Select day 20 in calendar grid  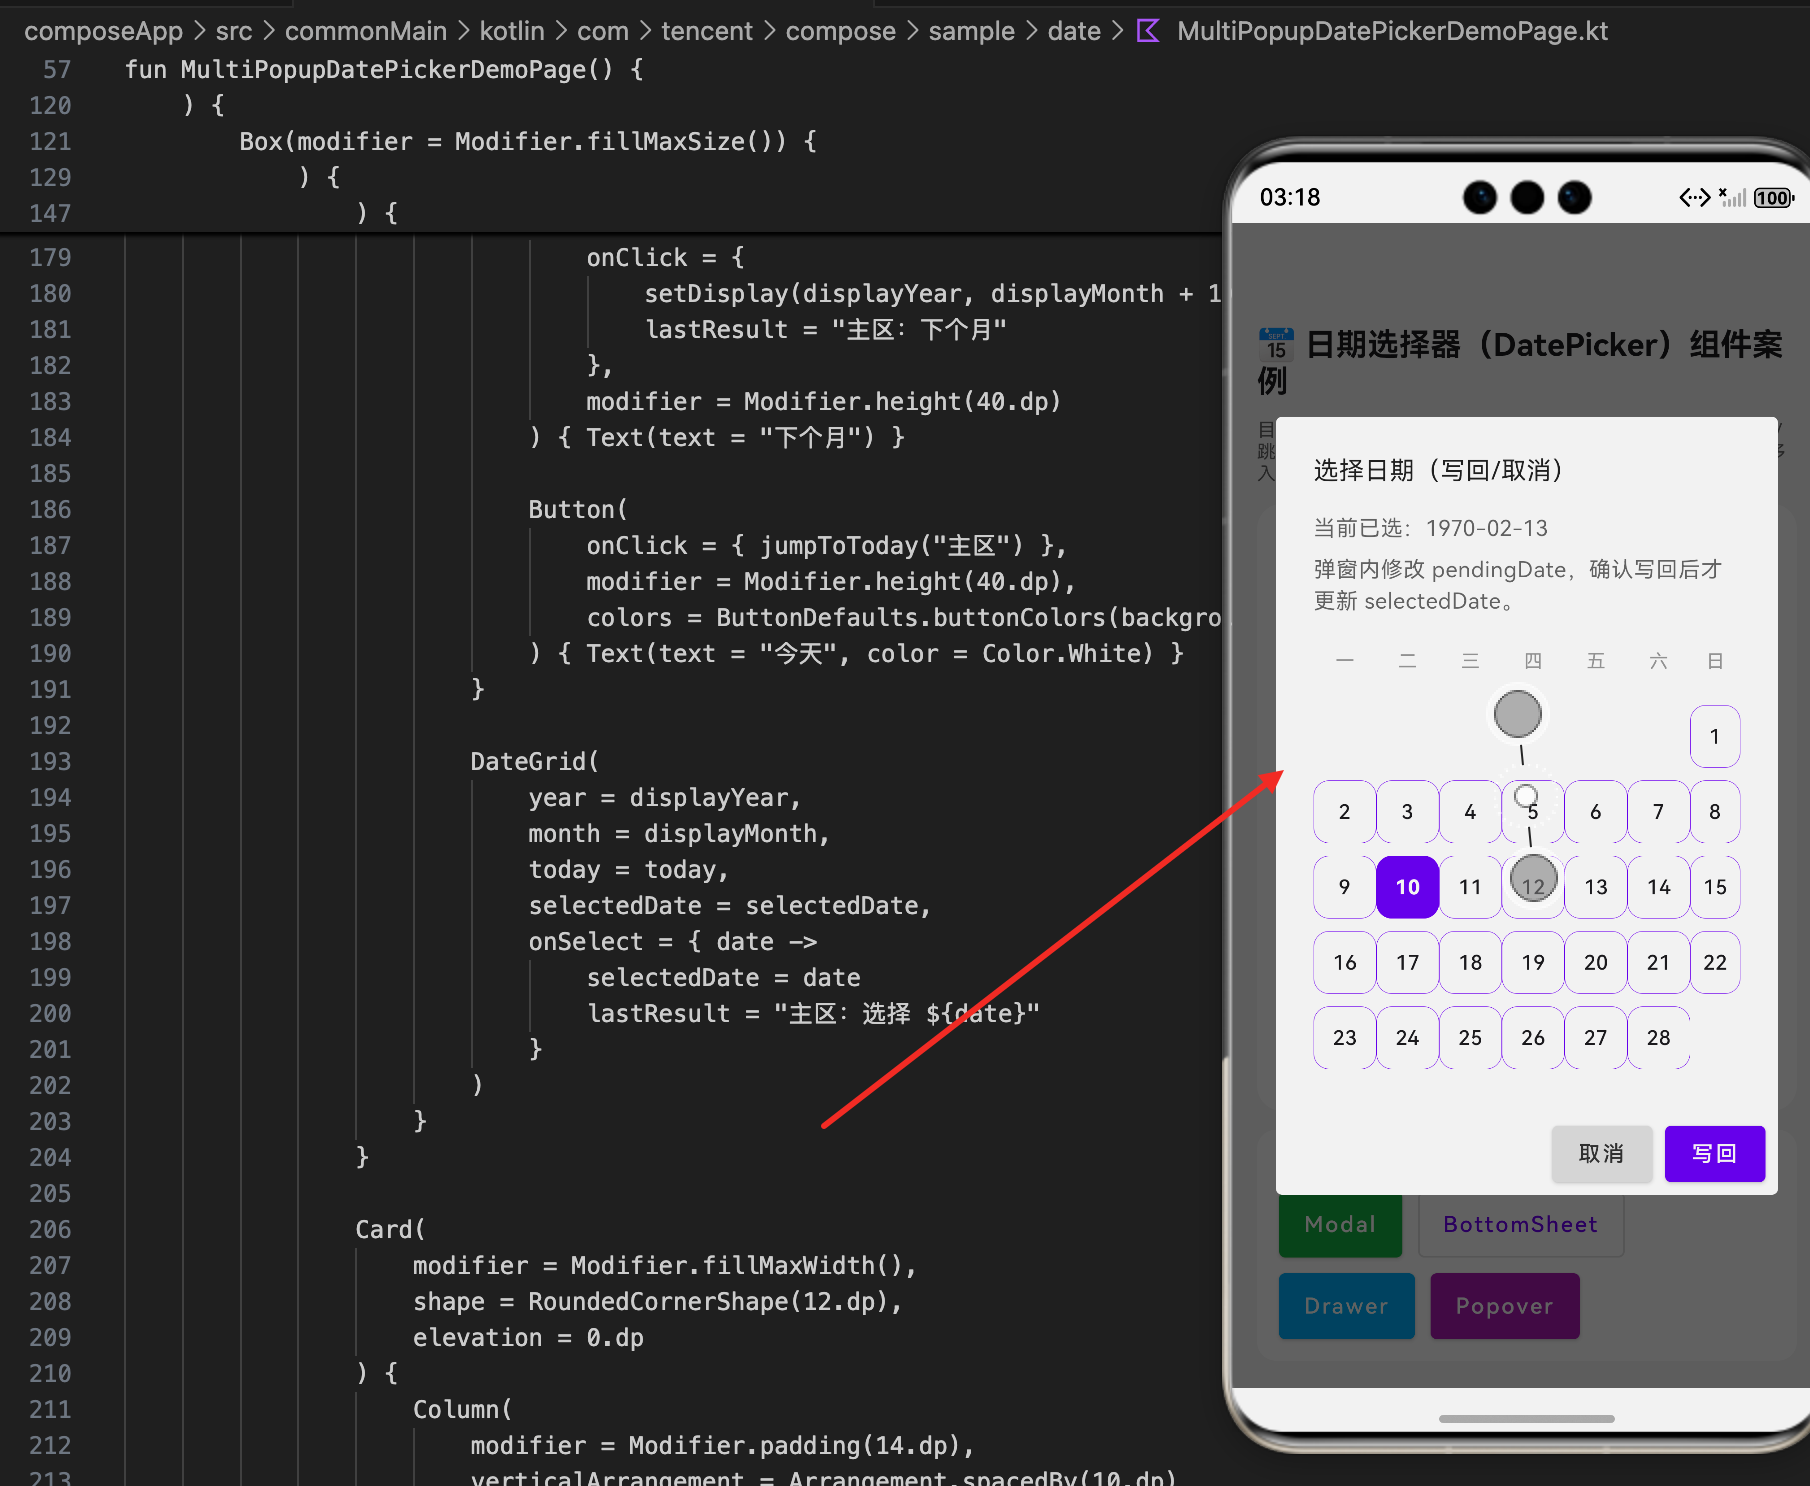coord(1596,962)
